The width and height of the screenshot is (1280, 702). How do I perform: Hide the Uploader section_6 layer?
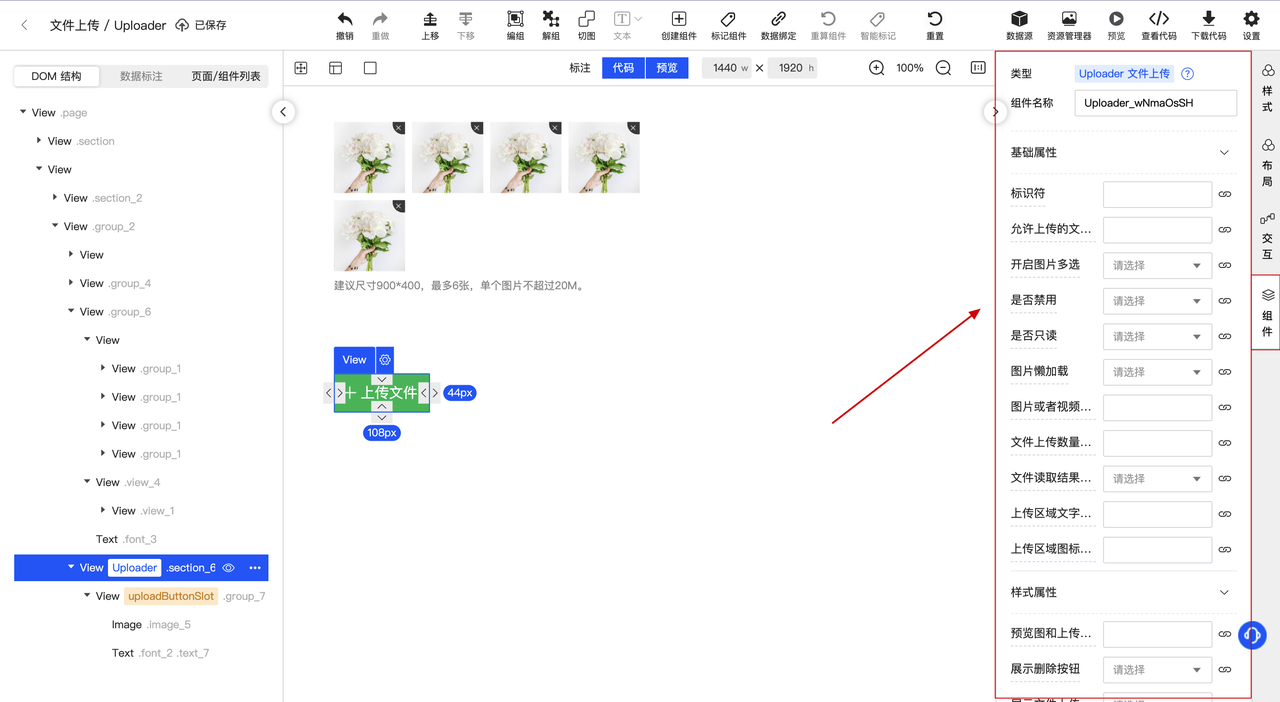(x=227, y=567)
